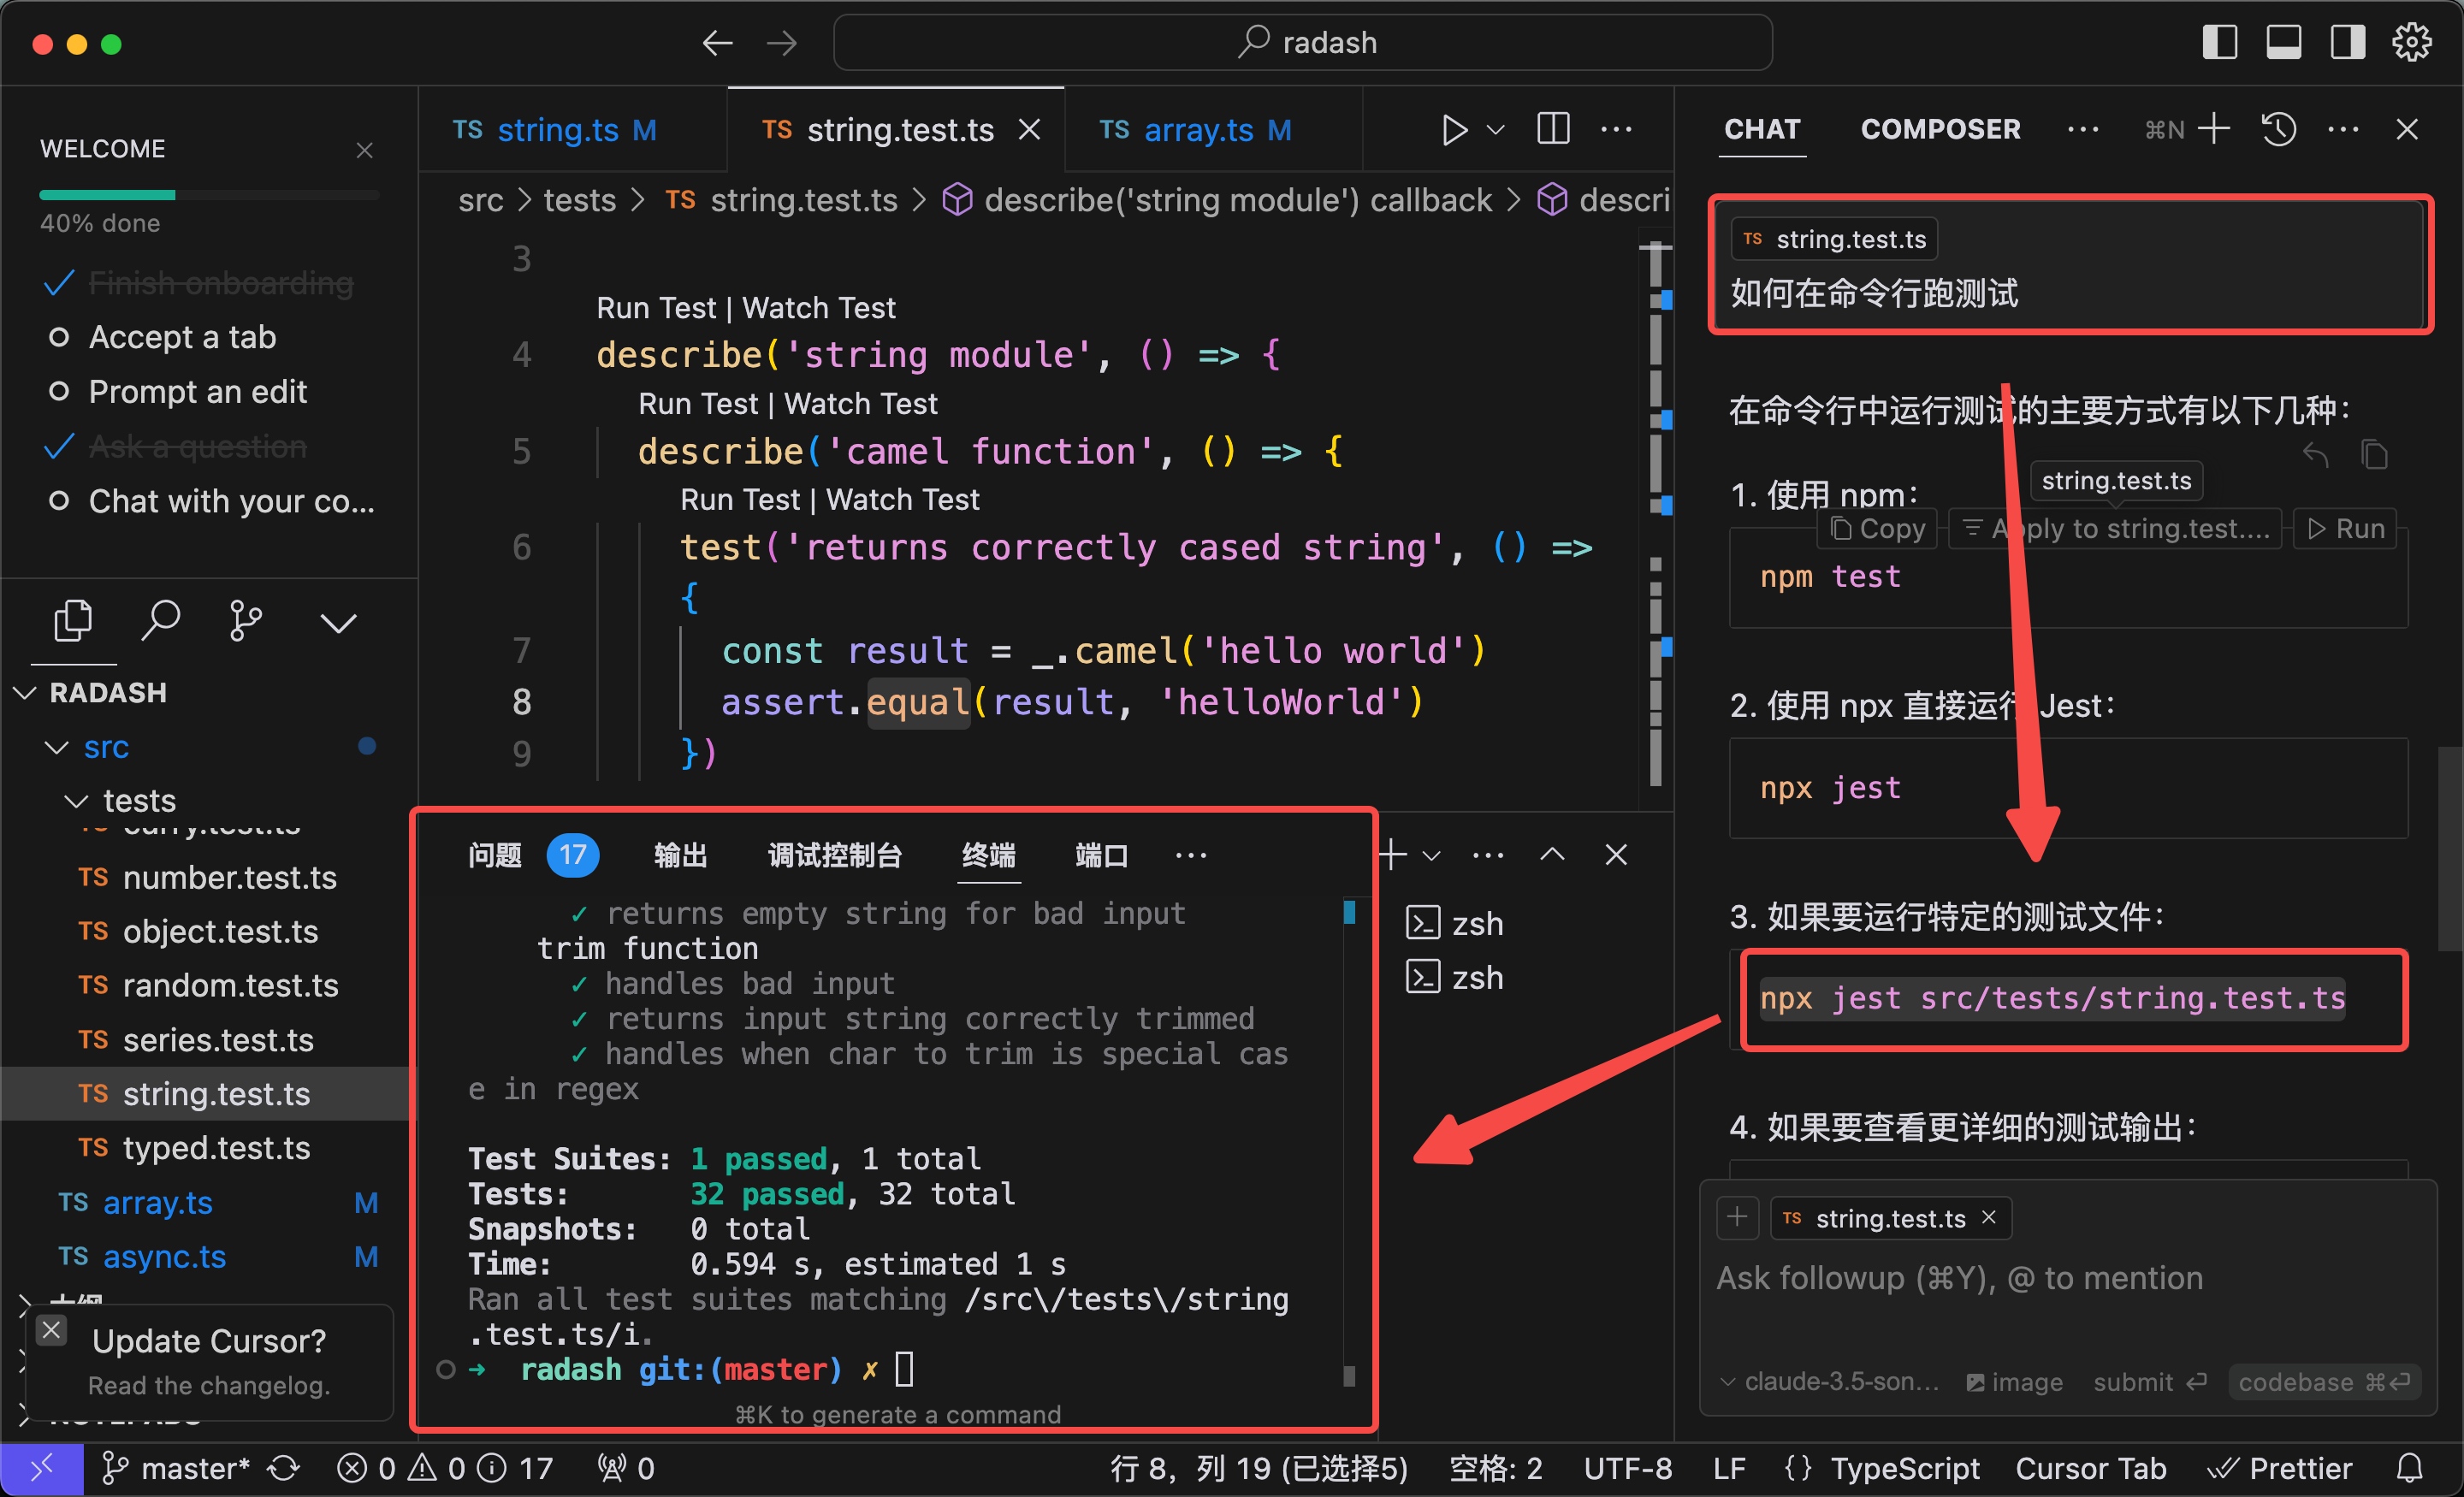This screenshot has width=2464, height=1497.
Task: Close the AI chat pane
Action: [2407, 129]
